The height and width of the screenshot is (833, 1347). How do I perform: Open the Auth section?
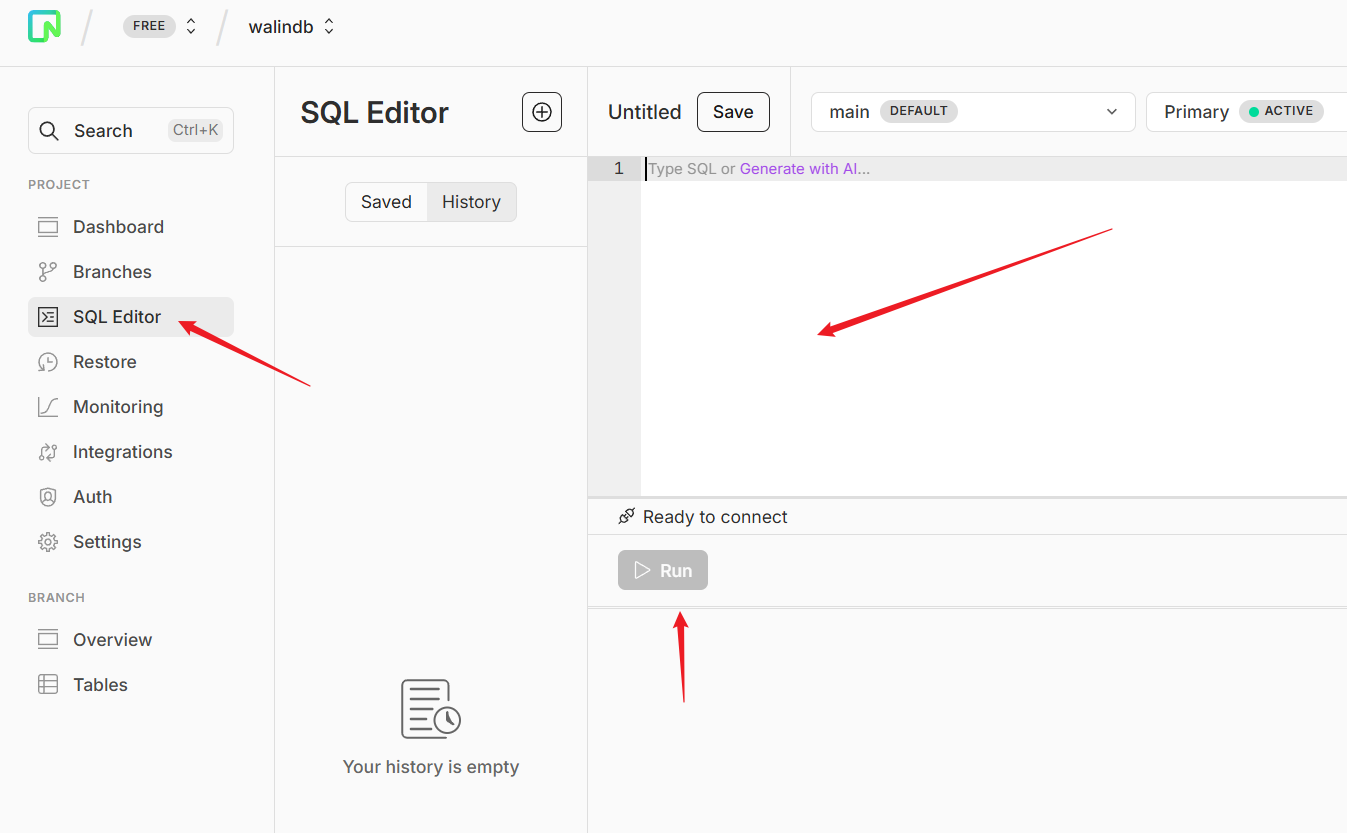pos(94,496)
